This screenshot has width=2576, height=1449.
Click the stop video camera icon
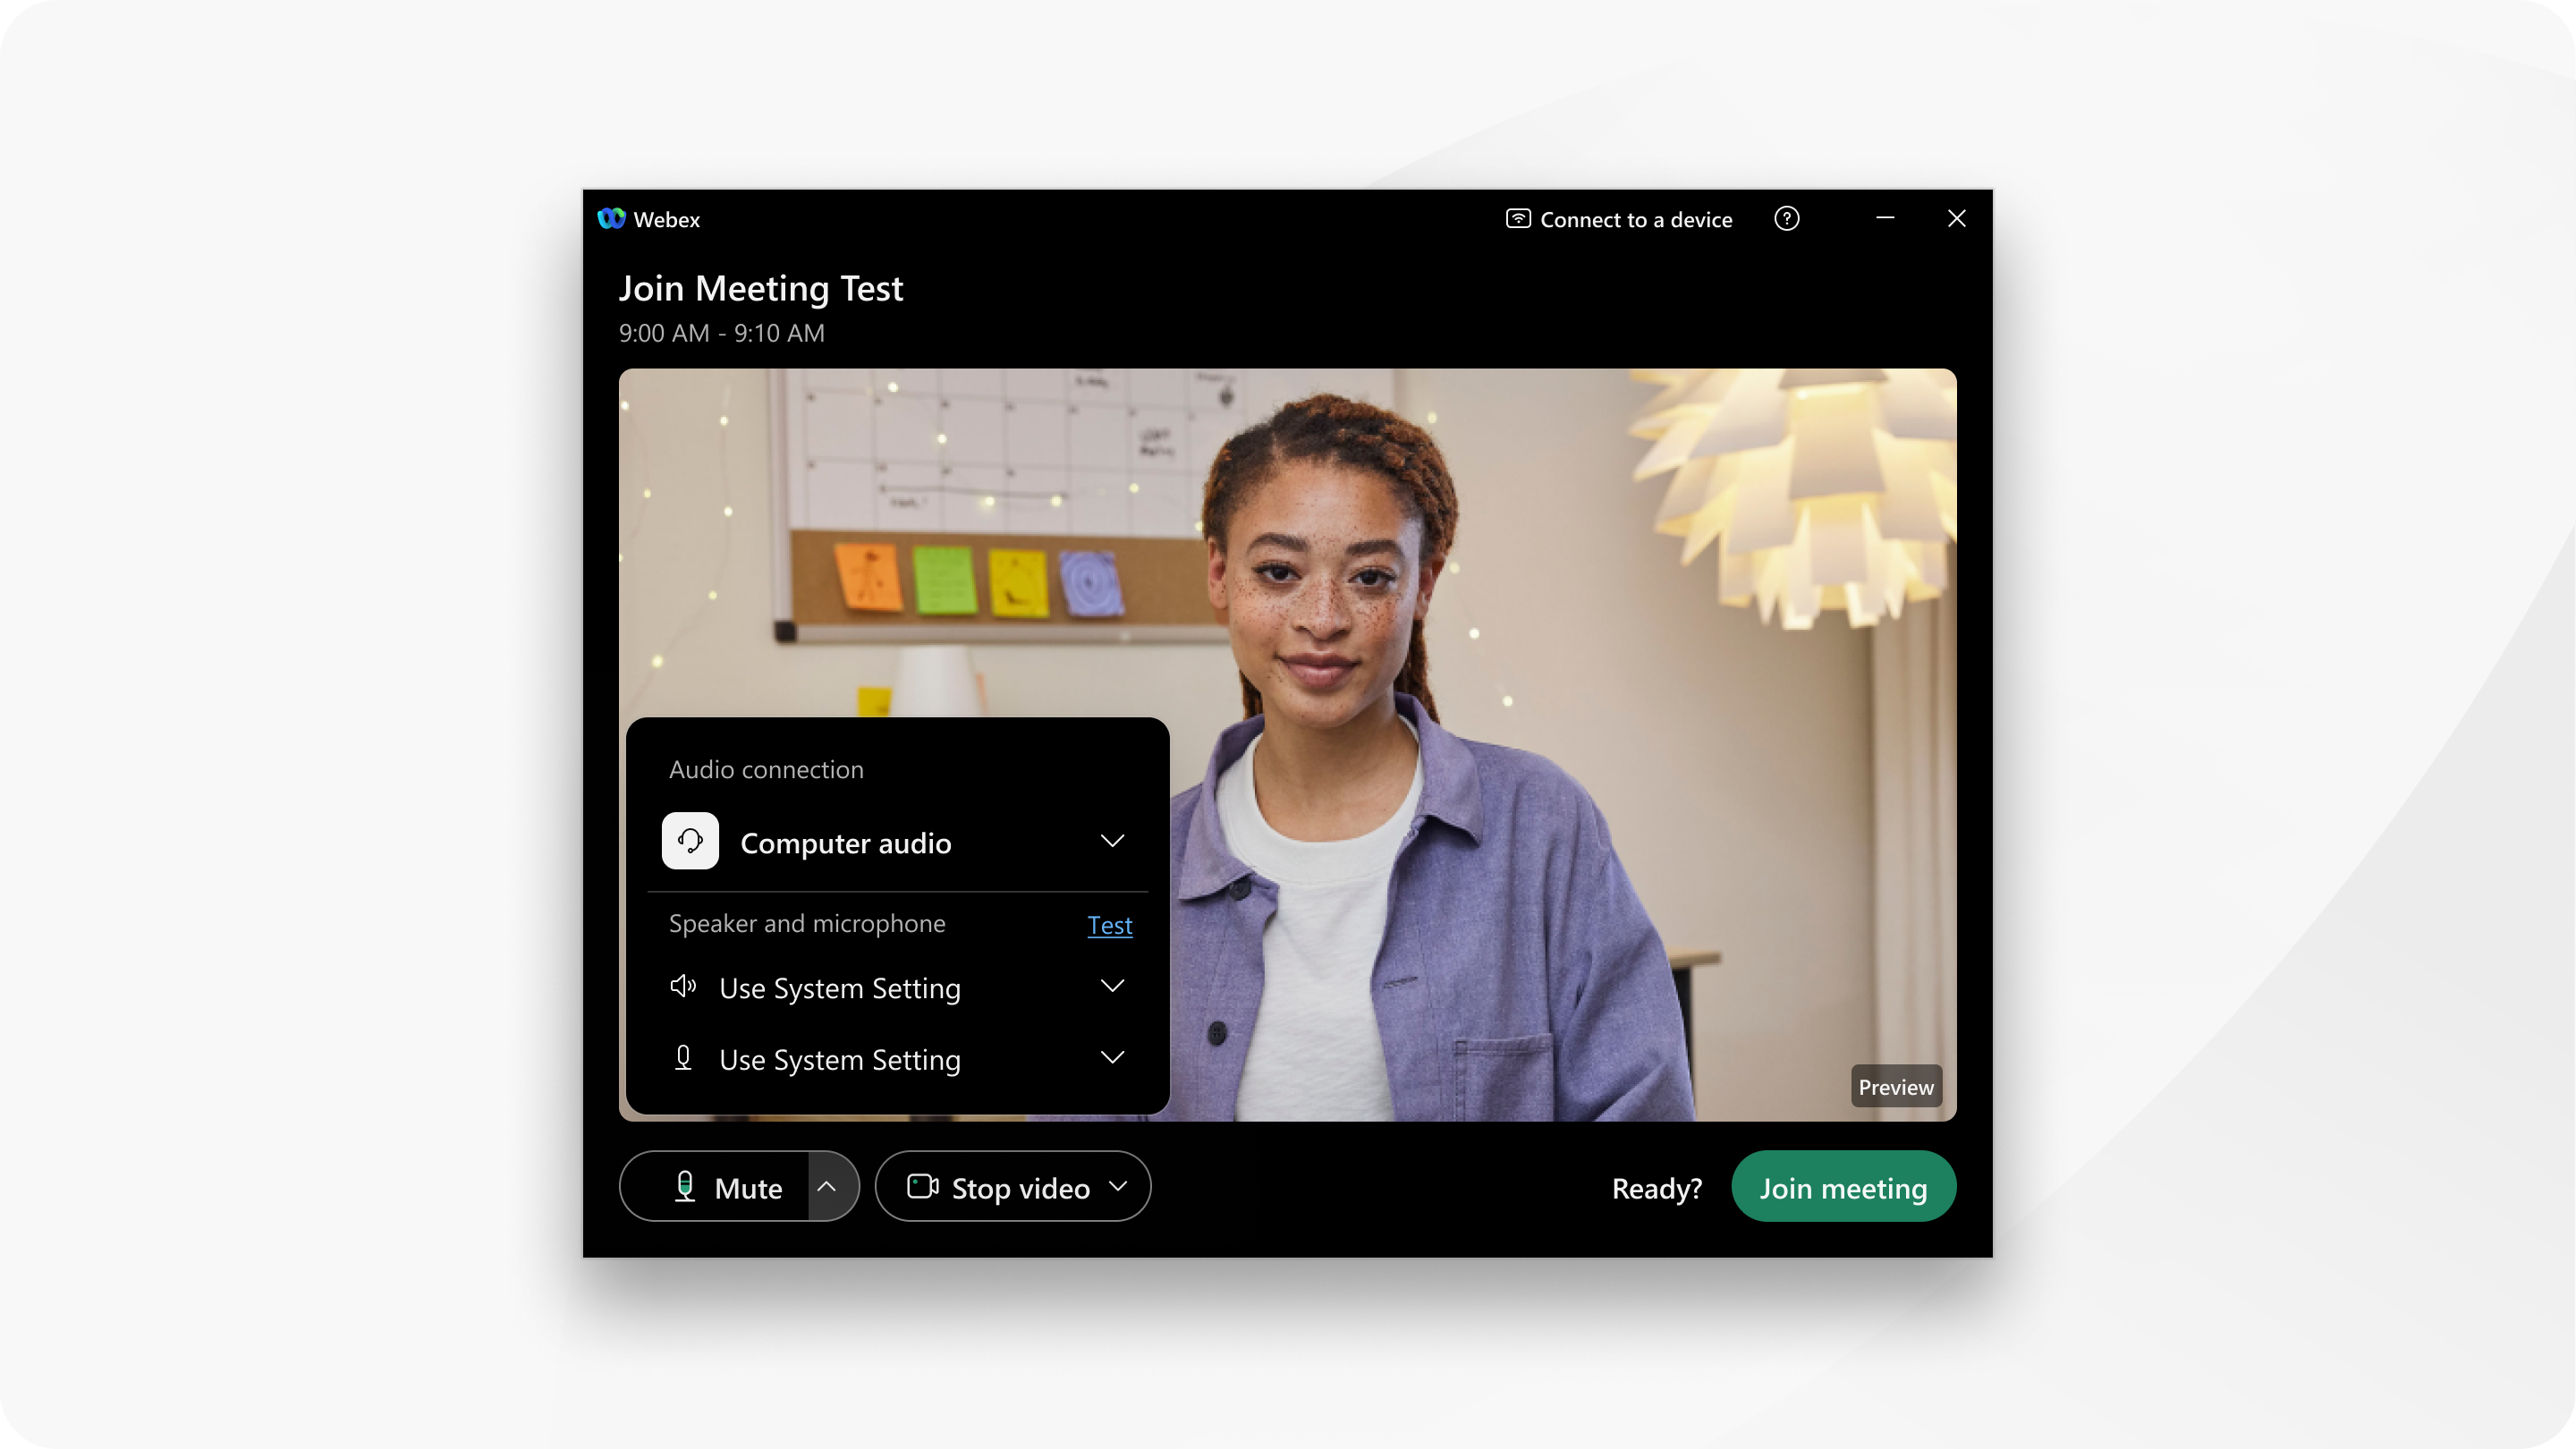point(922,1187)
